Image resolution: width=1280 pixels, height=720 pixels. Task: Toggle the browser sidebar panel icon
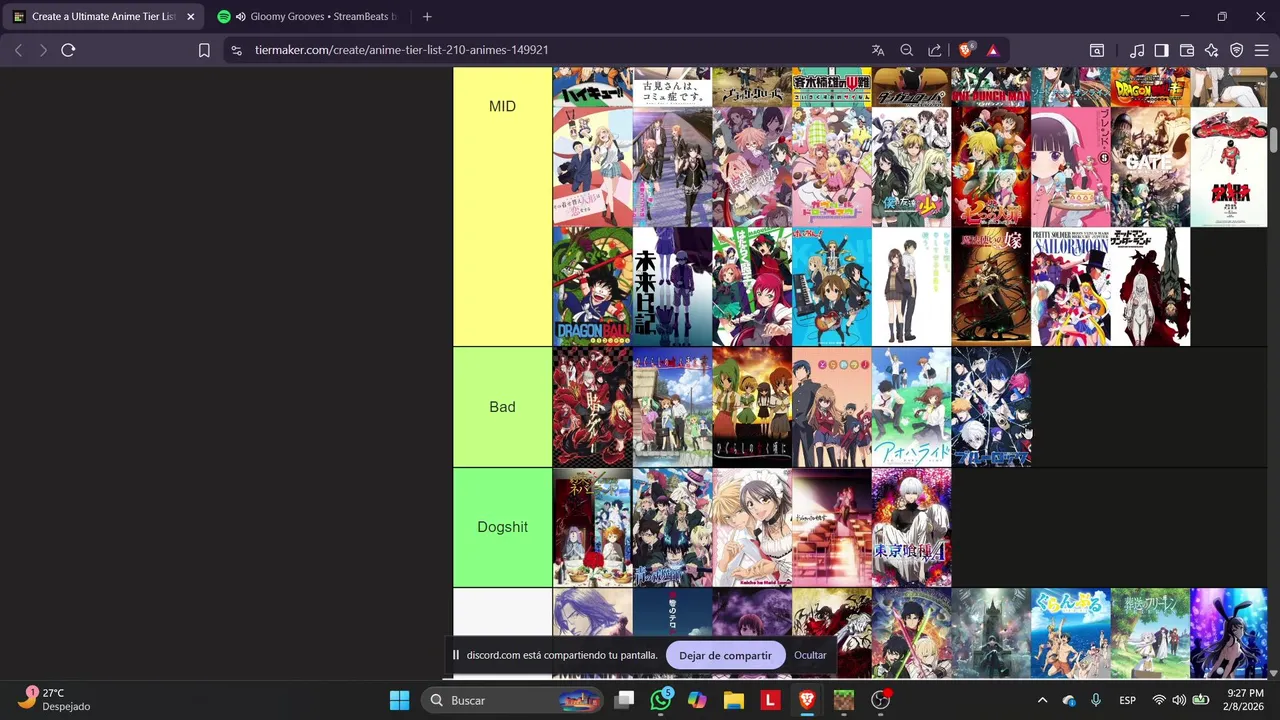point(1161,50)
